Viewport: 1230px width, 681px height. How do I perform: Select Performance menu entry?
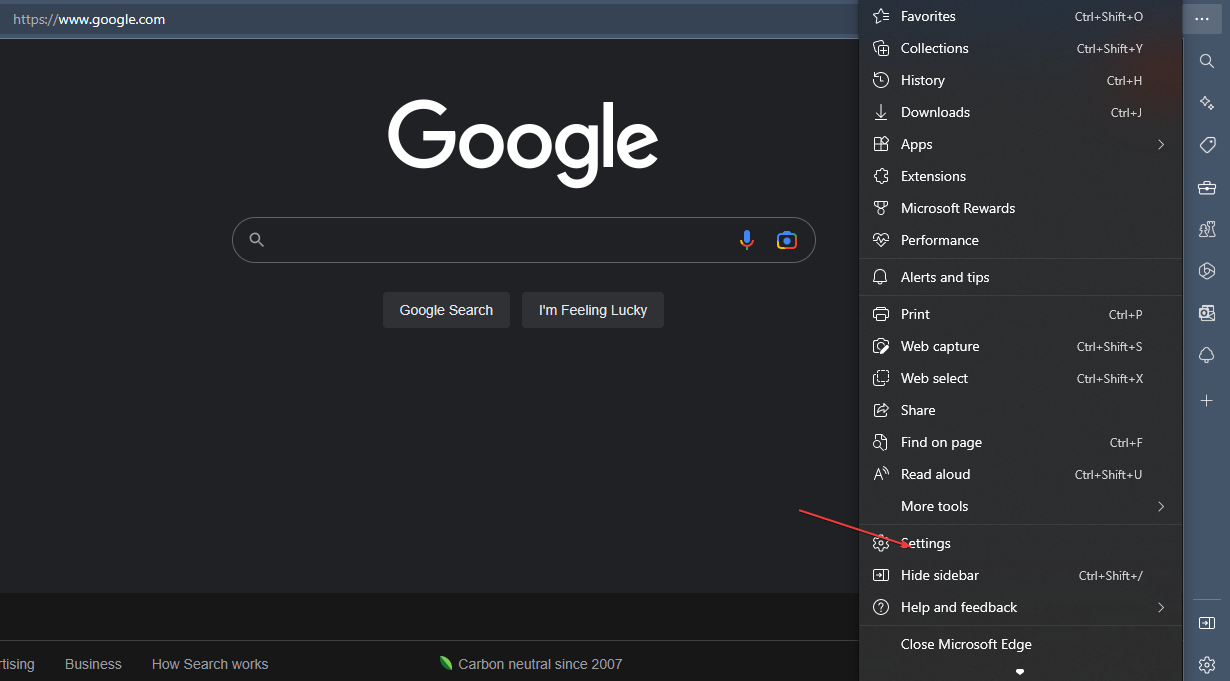click(x=1020, y=240)
